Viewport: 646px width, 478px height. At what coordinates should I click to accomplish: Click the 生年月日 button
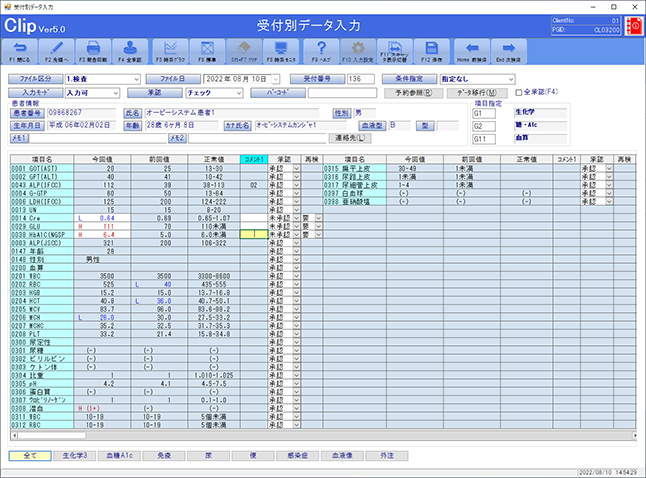(x=27, y=126)
